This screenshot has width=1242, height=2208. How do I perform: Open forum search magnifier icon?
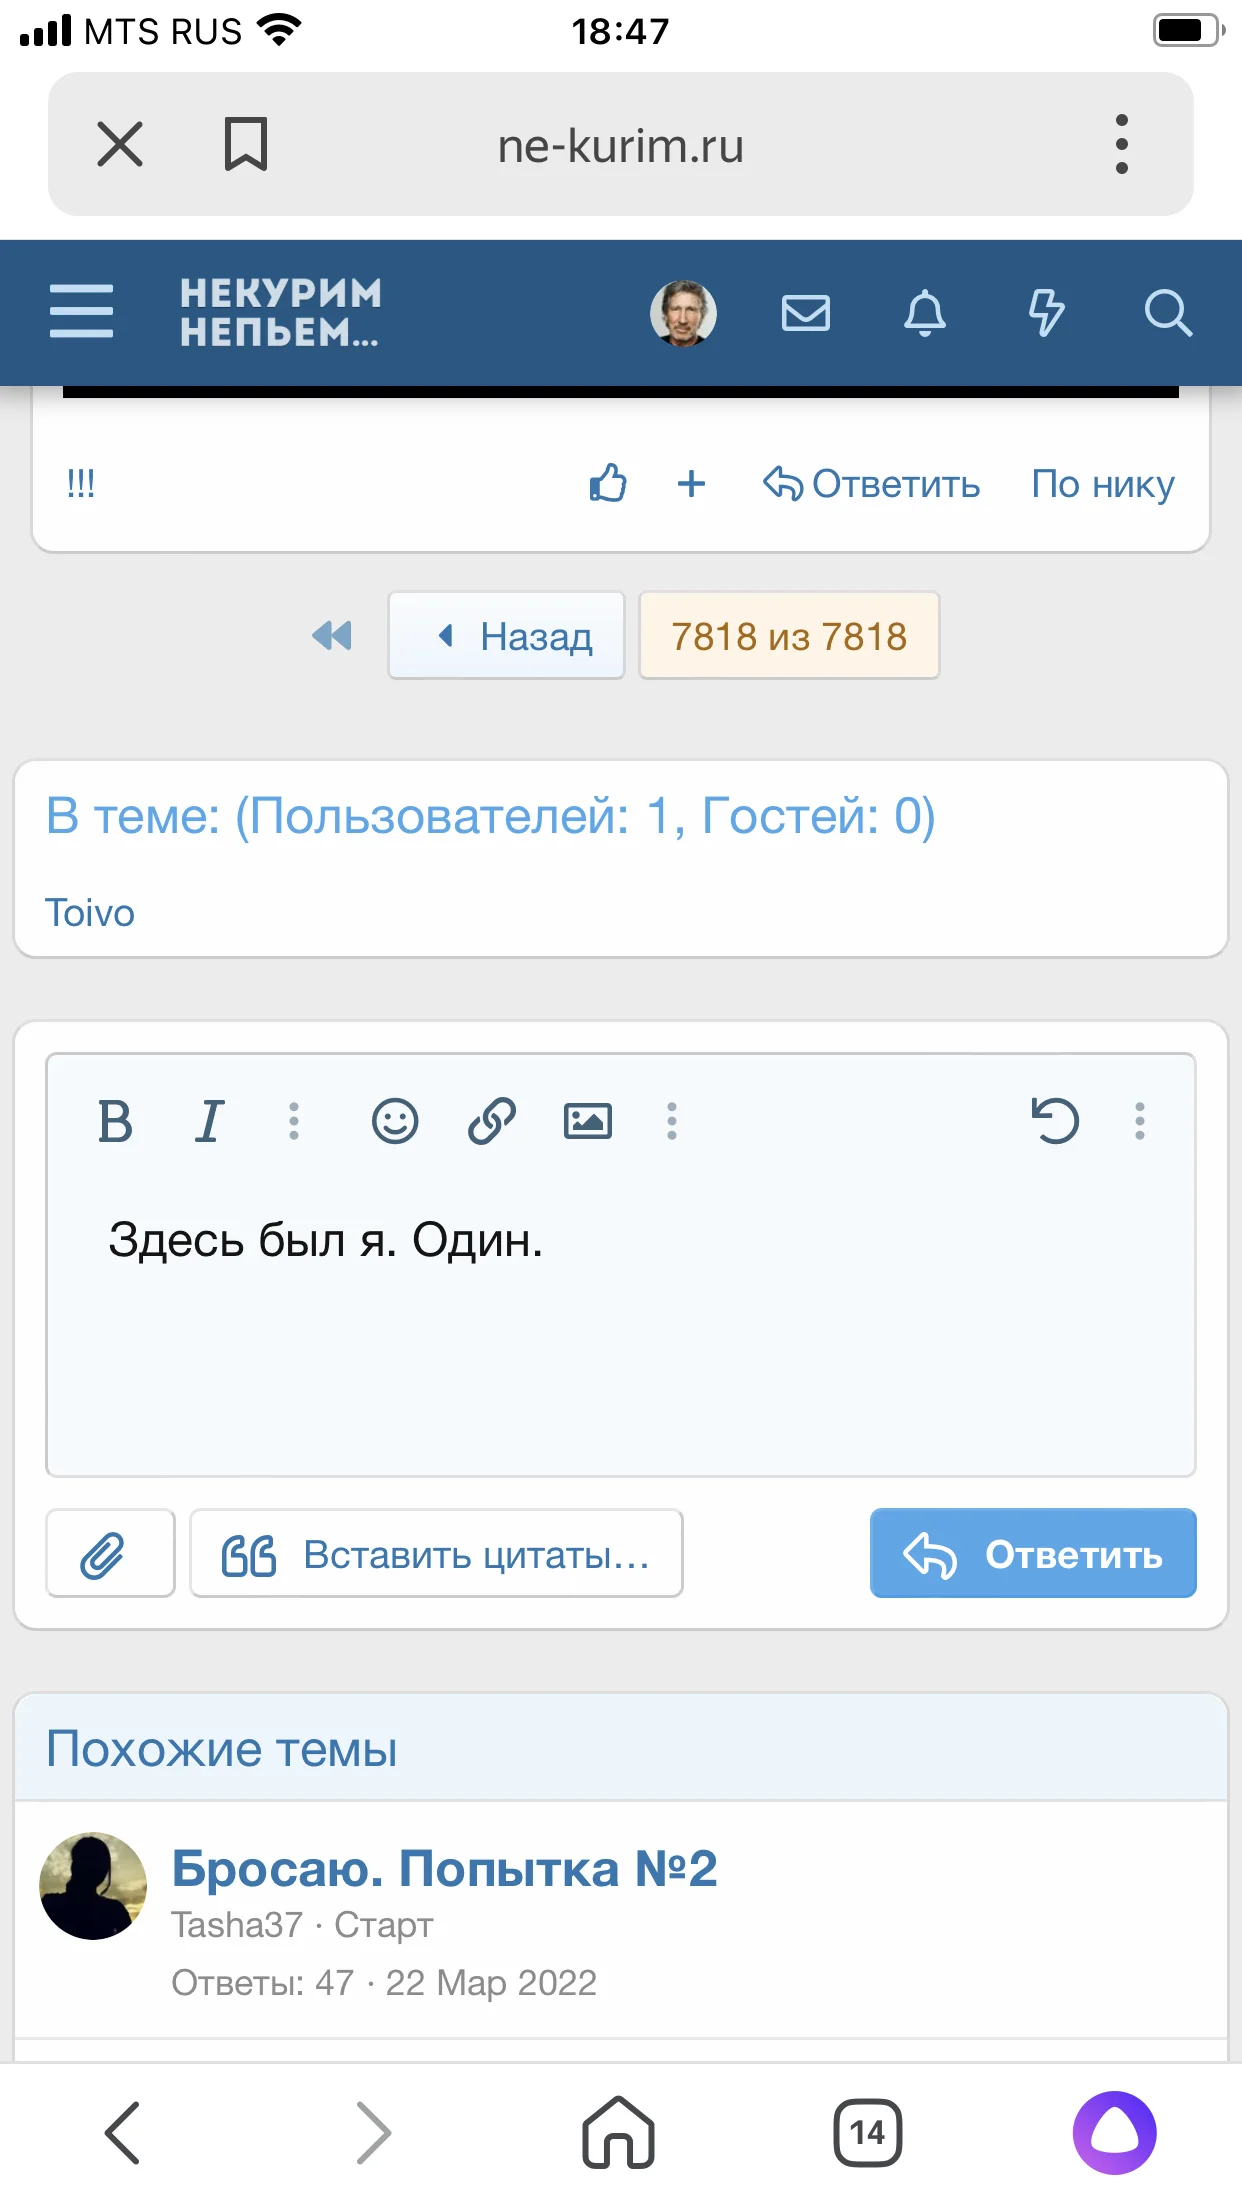coord(1167,313)
